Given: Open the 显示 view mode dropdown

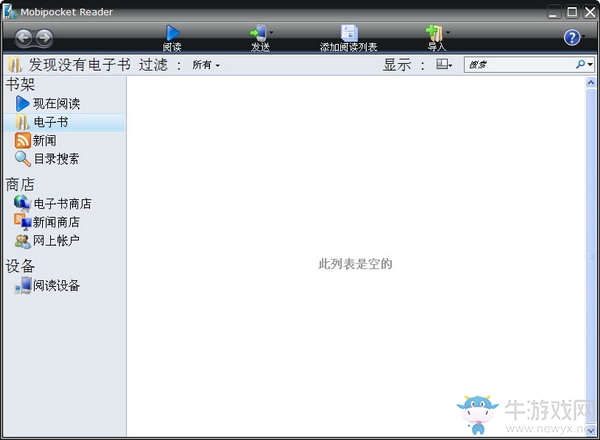Looking at the screenshot, I should coord(444,64).
